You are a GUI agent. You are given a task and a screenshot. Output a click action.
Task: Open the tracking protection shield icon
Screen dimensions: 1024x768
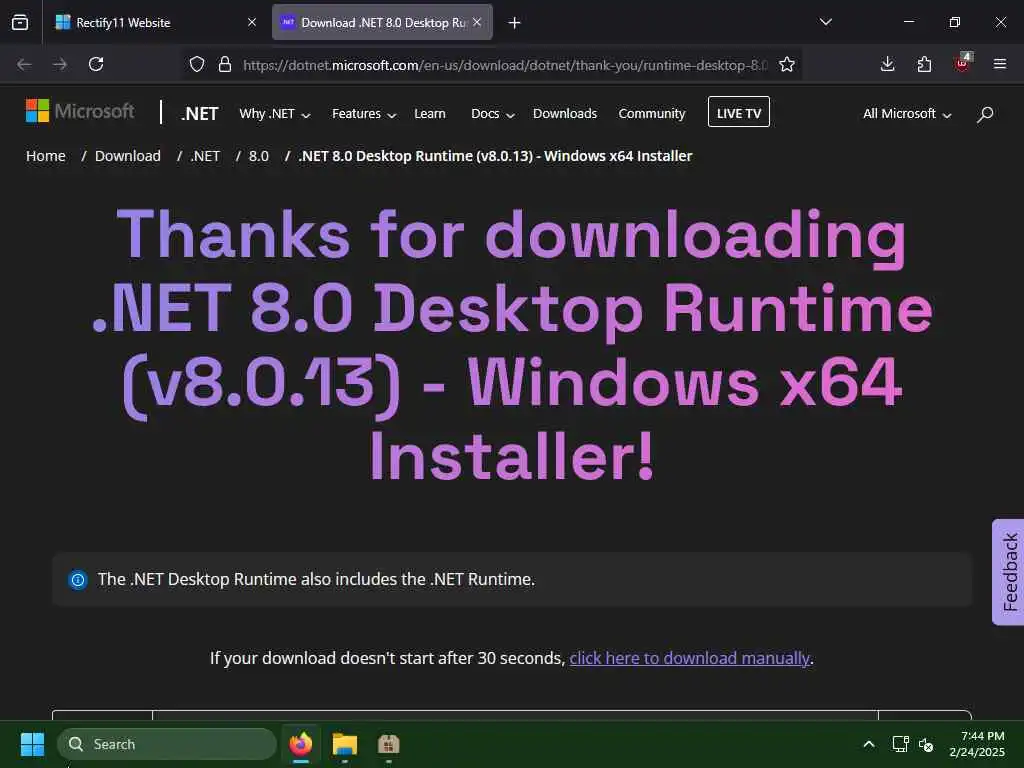pos(197,64)
